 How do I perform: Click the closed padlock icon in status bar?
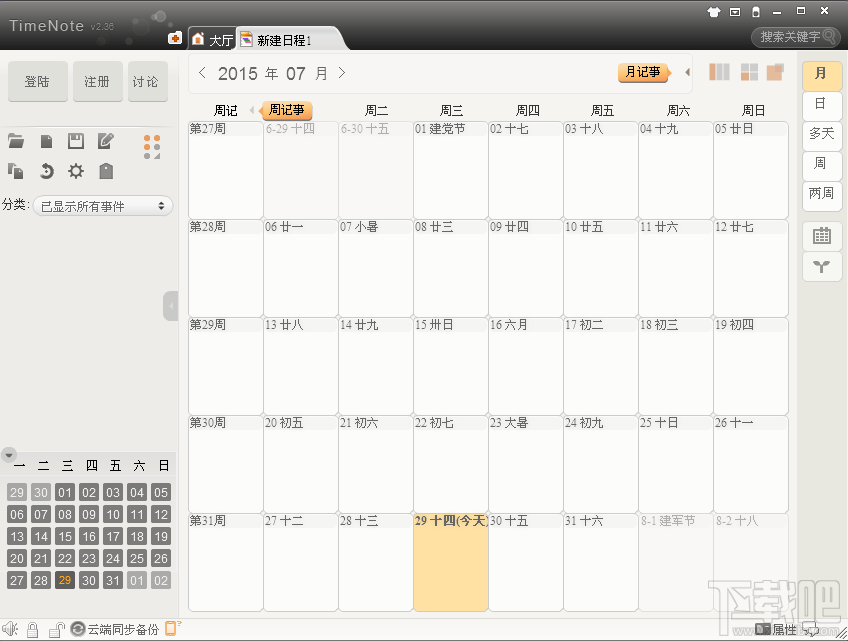pos(32,629)
